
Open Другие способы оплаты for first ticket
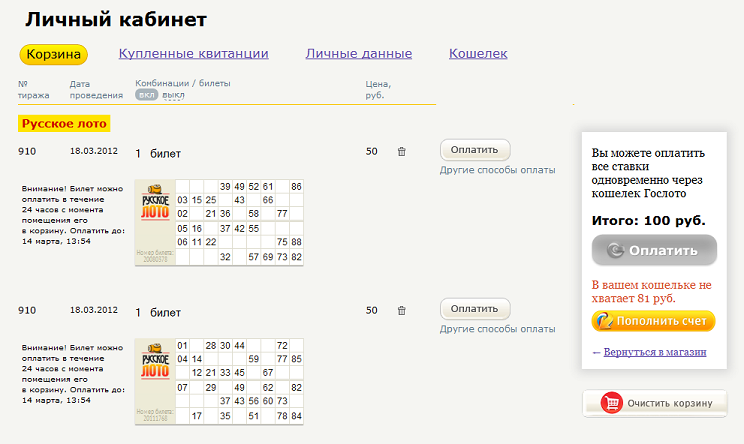tap(497, 170)
